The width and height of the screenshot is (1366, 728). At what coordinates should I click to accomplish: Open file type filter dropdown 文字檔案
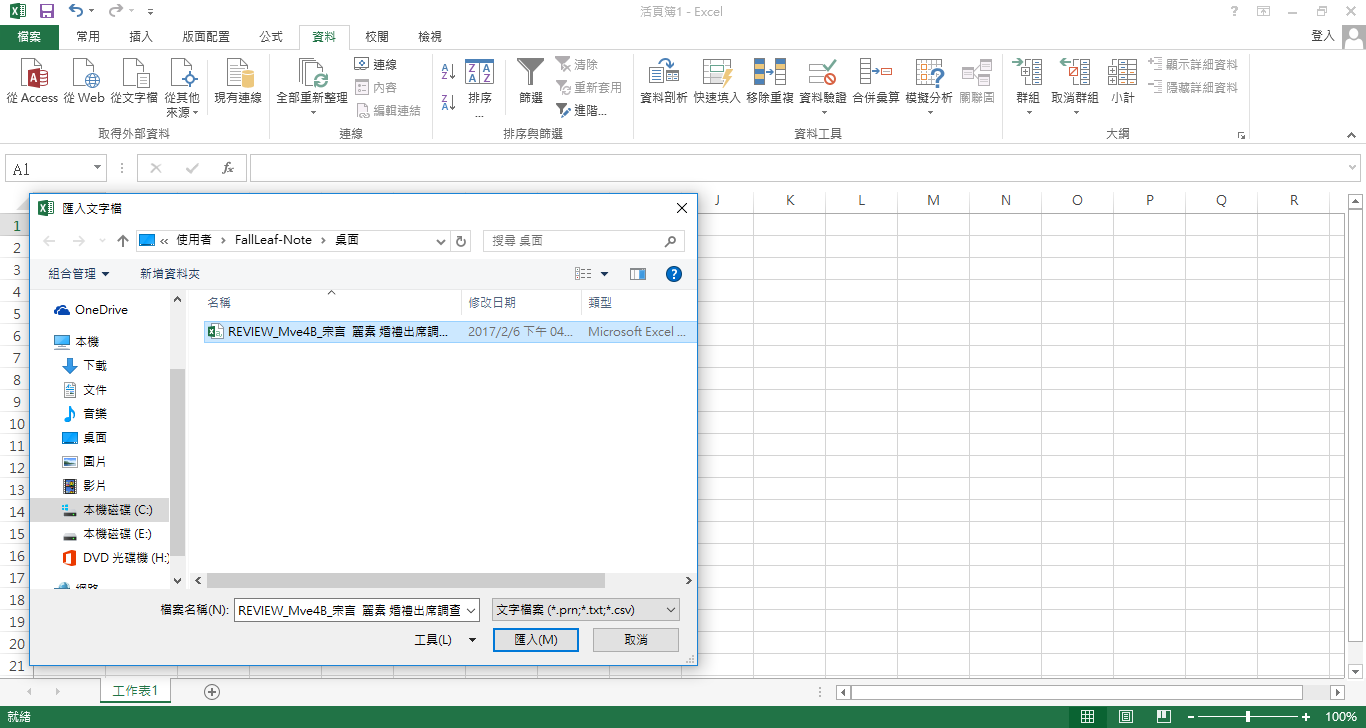(586, 610)
